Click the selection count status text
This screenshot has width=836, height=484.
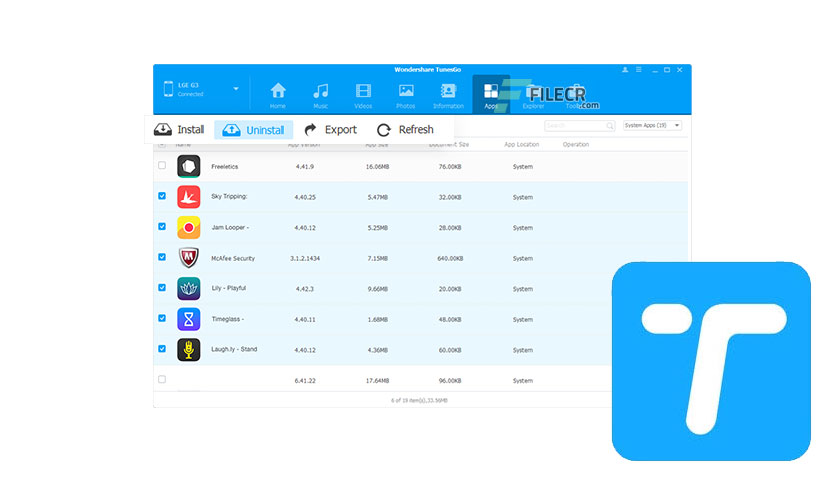pyautogui.click(x=420, y=400)
